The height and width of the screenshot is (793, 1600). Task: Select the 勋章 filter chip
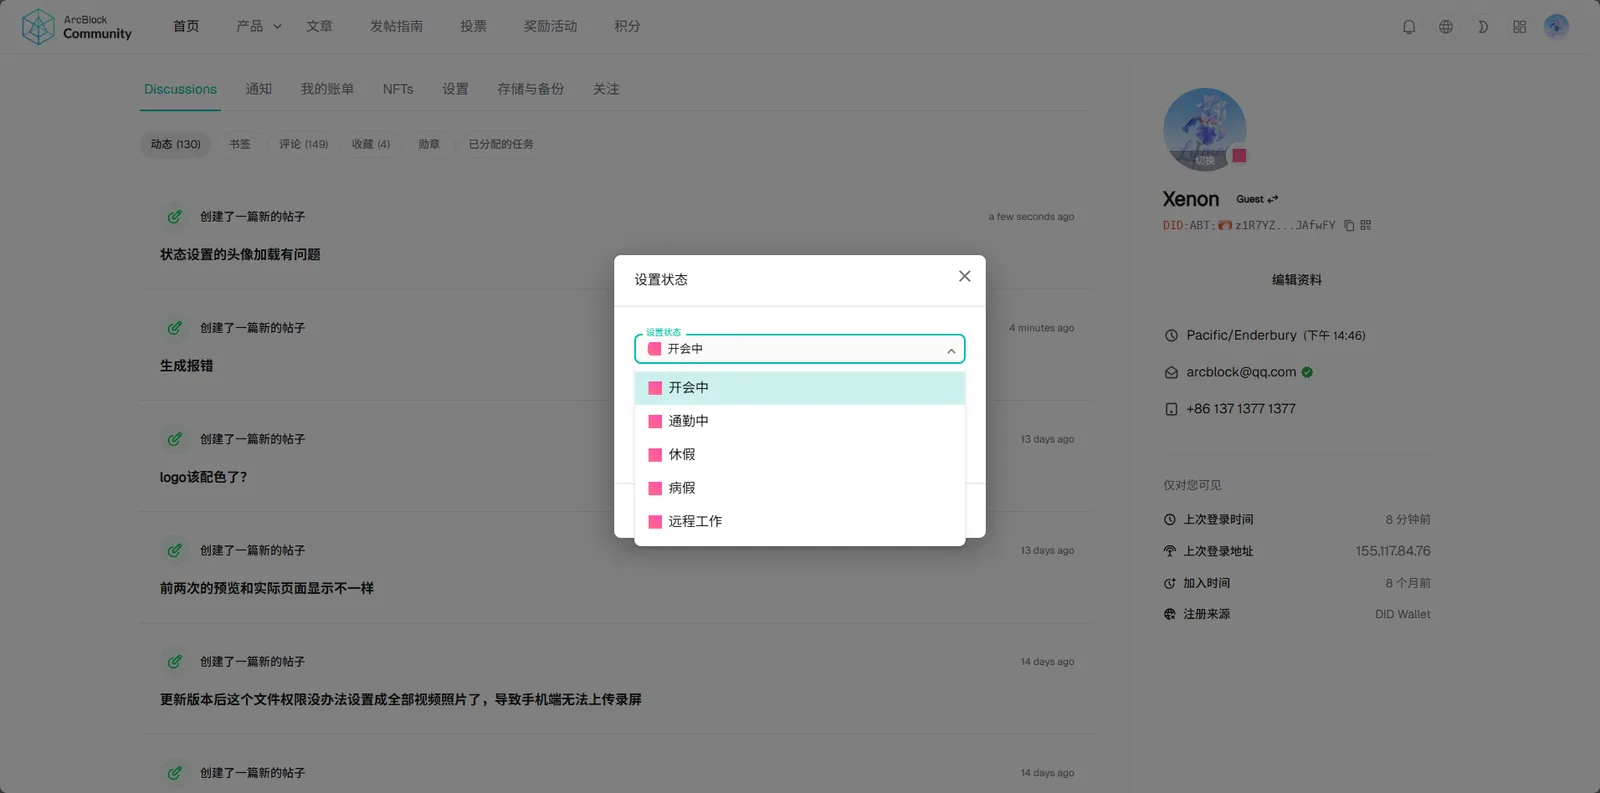click(429, 144)
